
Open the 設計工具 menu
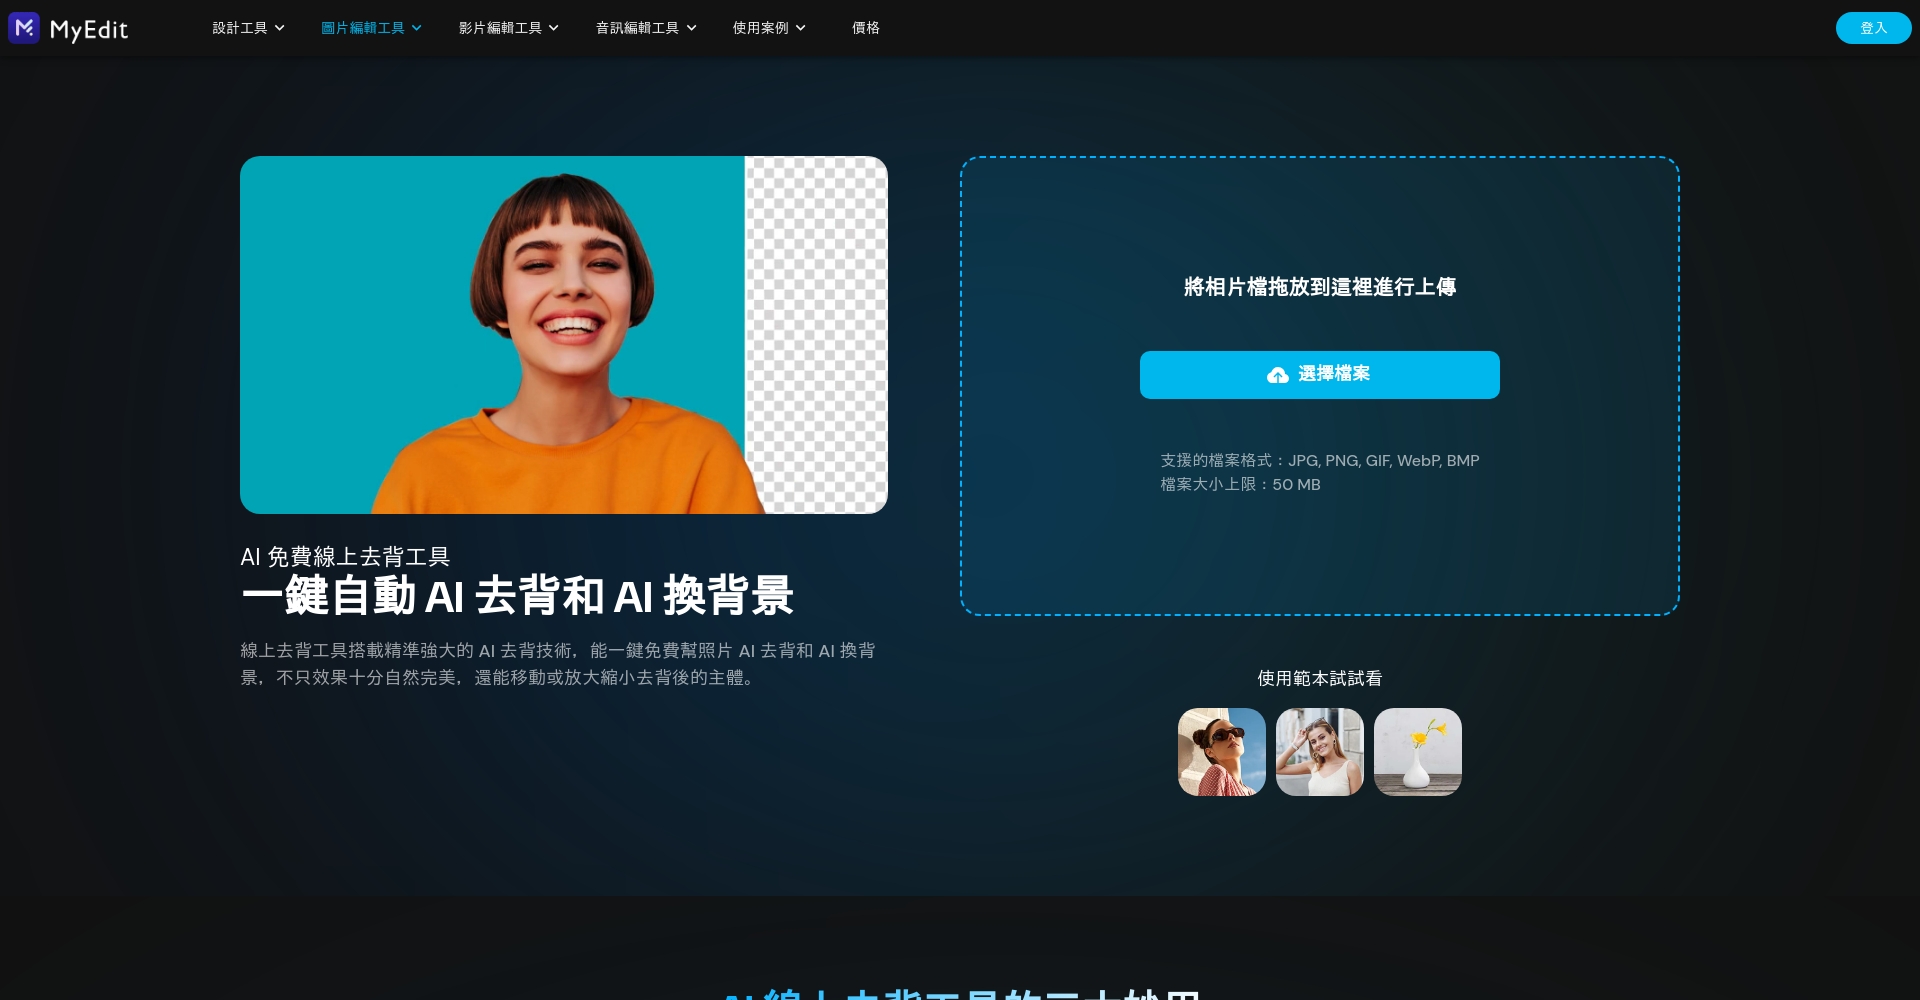coord(240,28)
